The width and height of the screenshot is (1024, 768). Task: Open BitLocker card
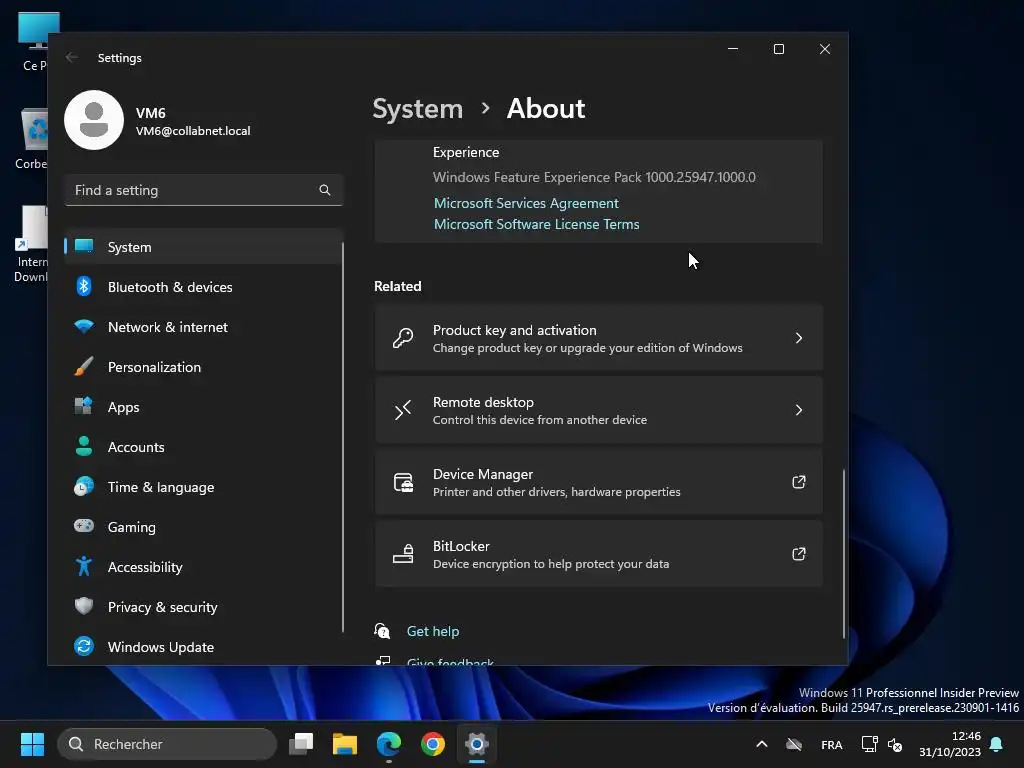point(598,554)
